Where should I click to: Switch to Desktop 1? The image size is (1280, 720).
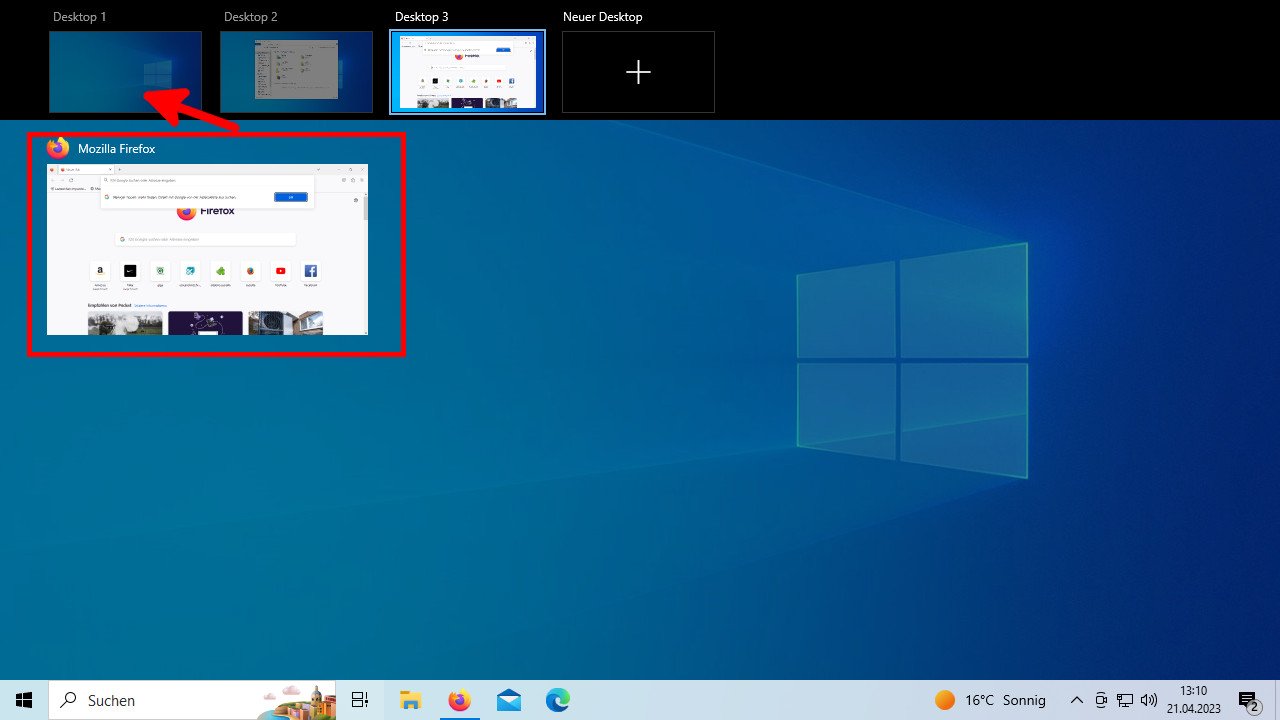125,71
